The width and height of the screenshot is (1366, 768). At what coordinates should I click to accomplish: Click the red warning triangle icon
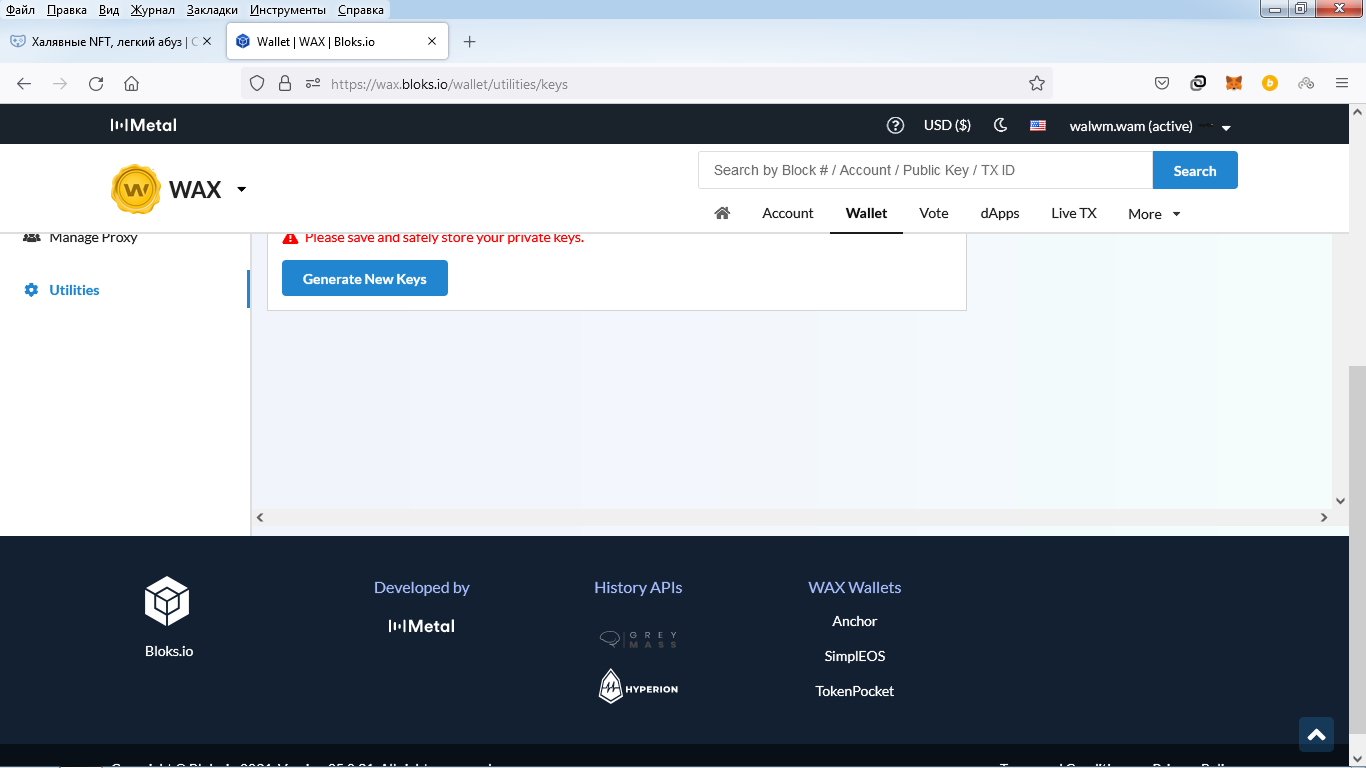click(x=290, y=238)
